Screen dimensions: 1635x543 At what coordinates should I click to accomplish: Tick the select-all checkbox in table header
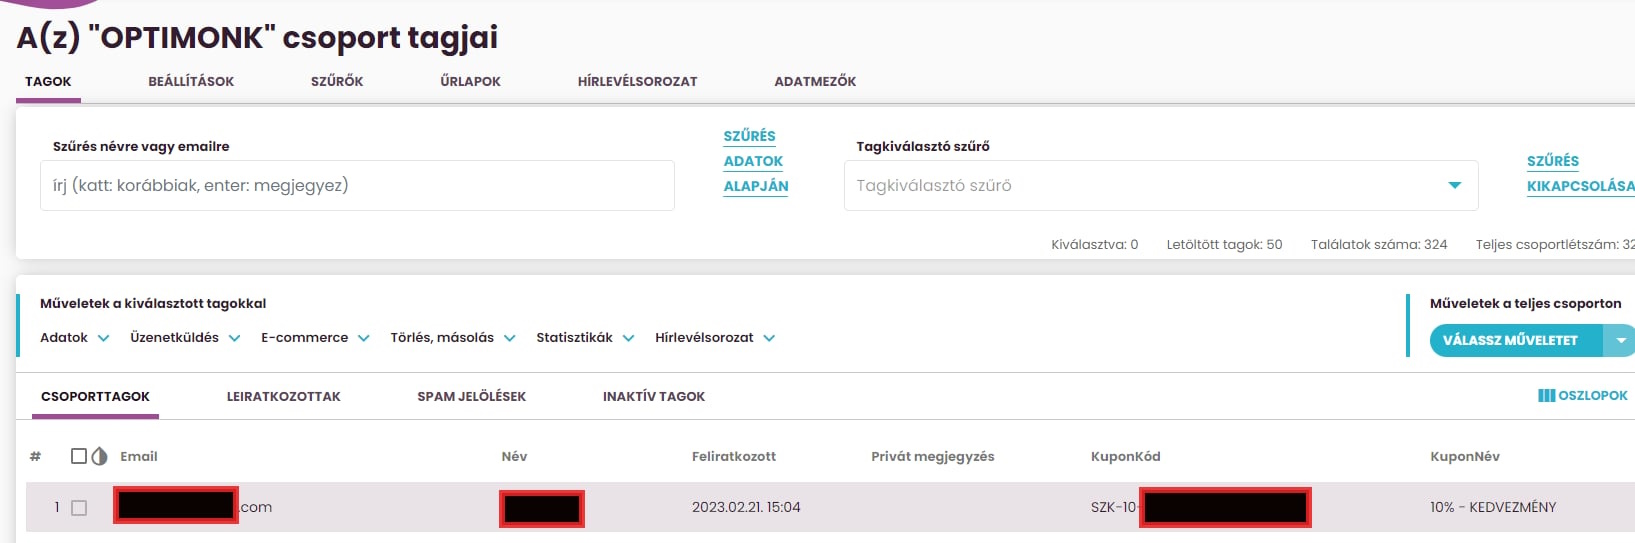(79, 456)
